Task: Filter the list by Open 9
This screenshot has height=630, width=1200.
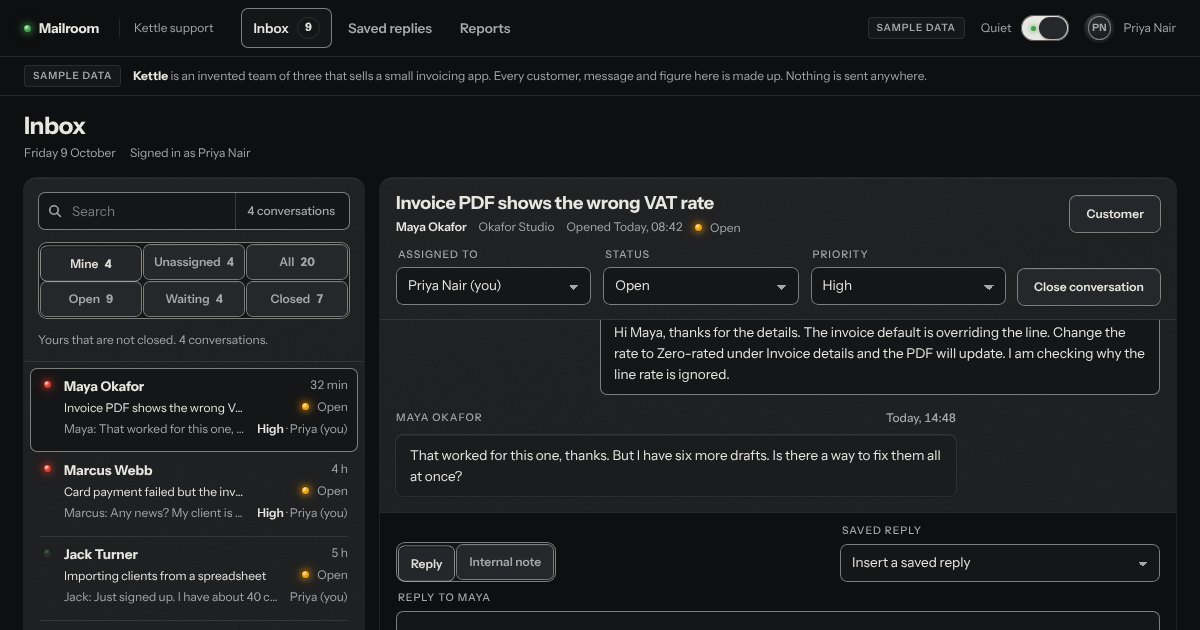Action: point(91,299)
